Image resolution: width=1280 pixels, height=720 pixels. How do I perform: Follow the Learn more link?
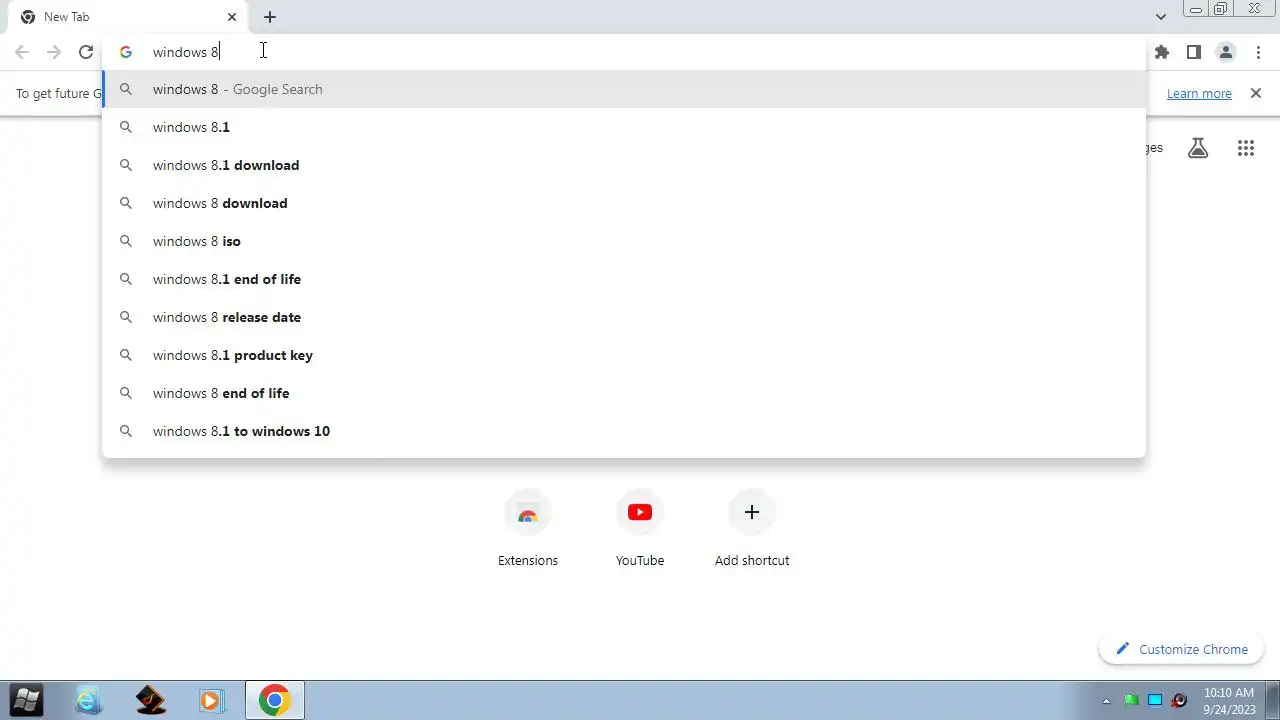point(1199,93)
